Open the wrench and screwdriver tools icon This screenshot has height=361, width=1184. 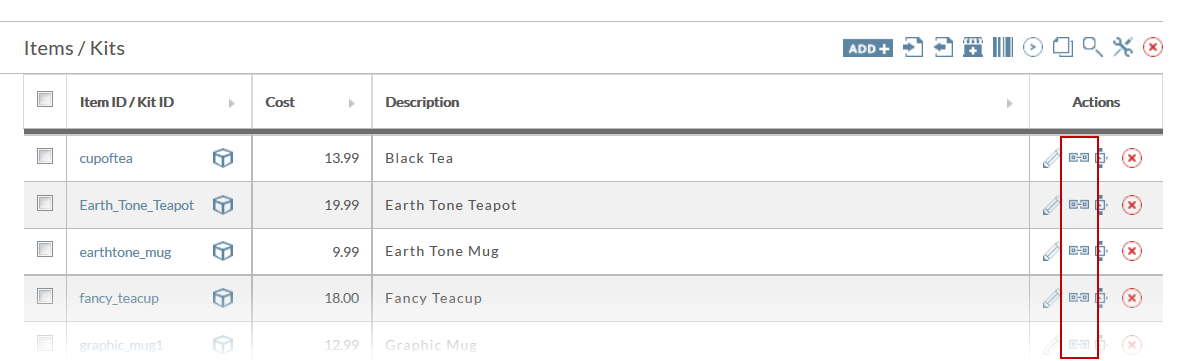click(x=1124, y=48)
